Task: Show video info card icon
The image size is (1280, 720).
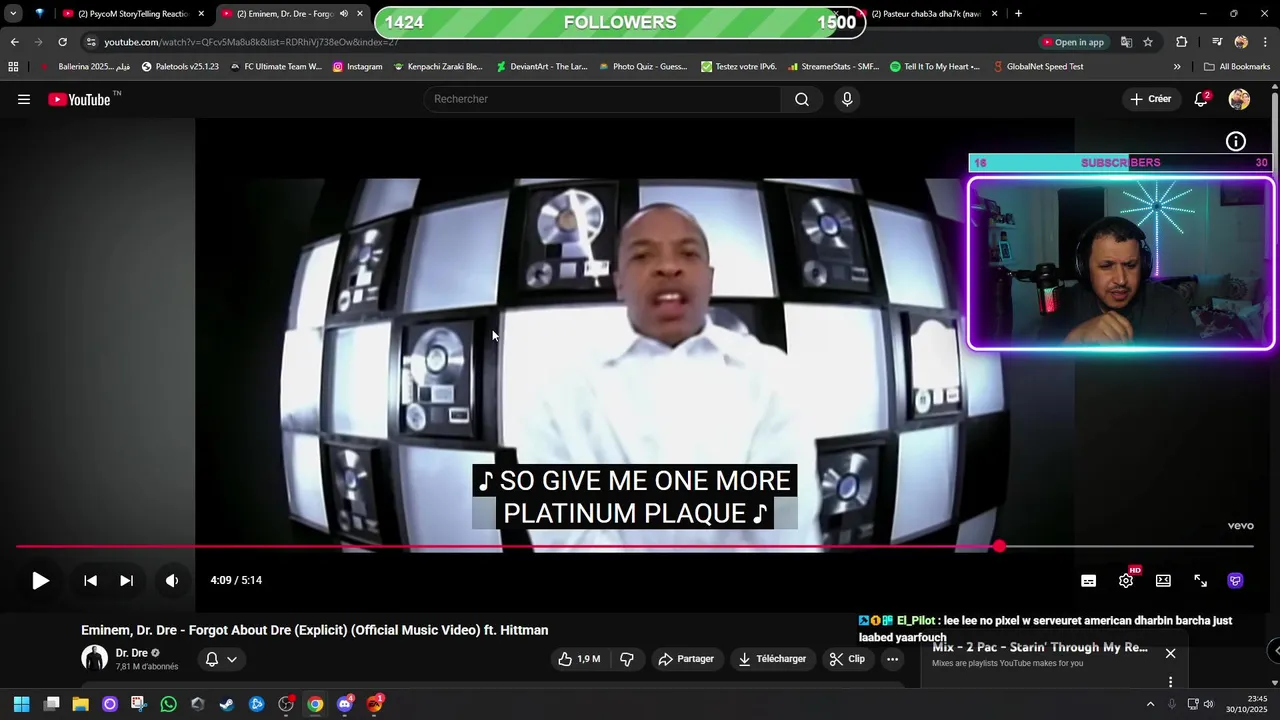Action: [1236, 141]
